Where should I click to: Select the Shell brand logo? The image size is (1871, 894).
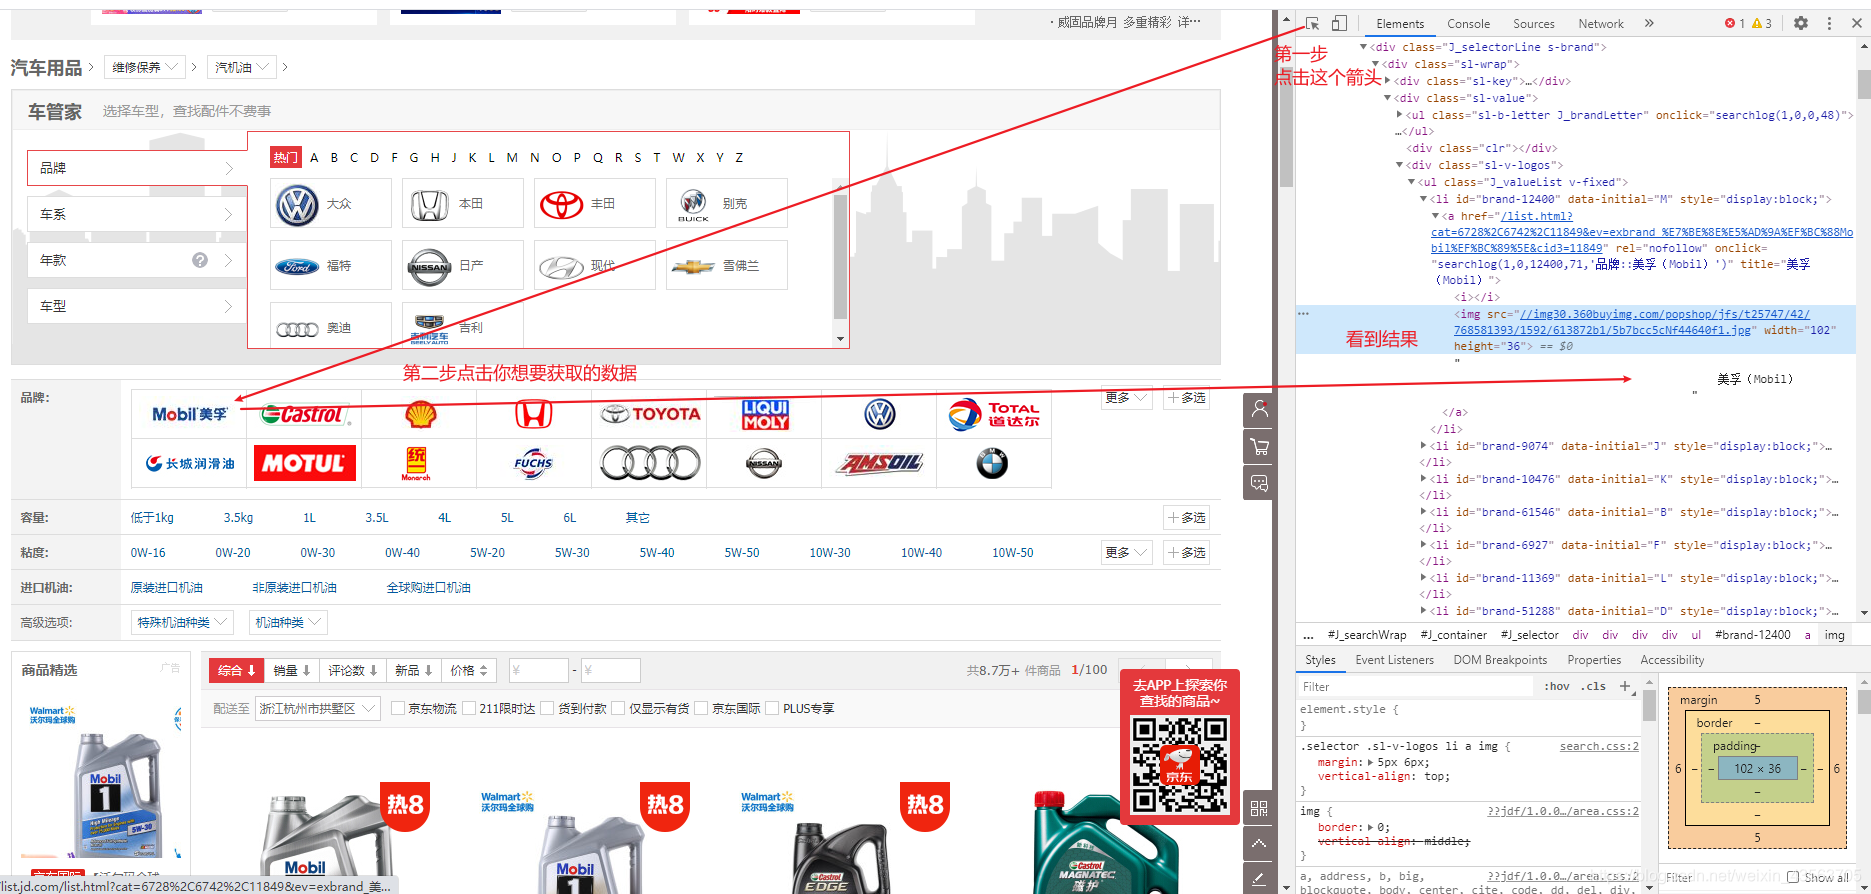pos(420,414)
